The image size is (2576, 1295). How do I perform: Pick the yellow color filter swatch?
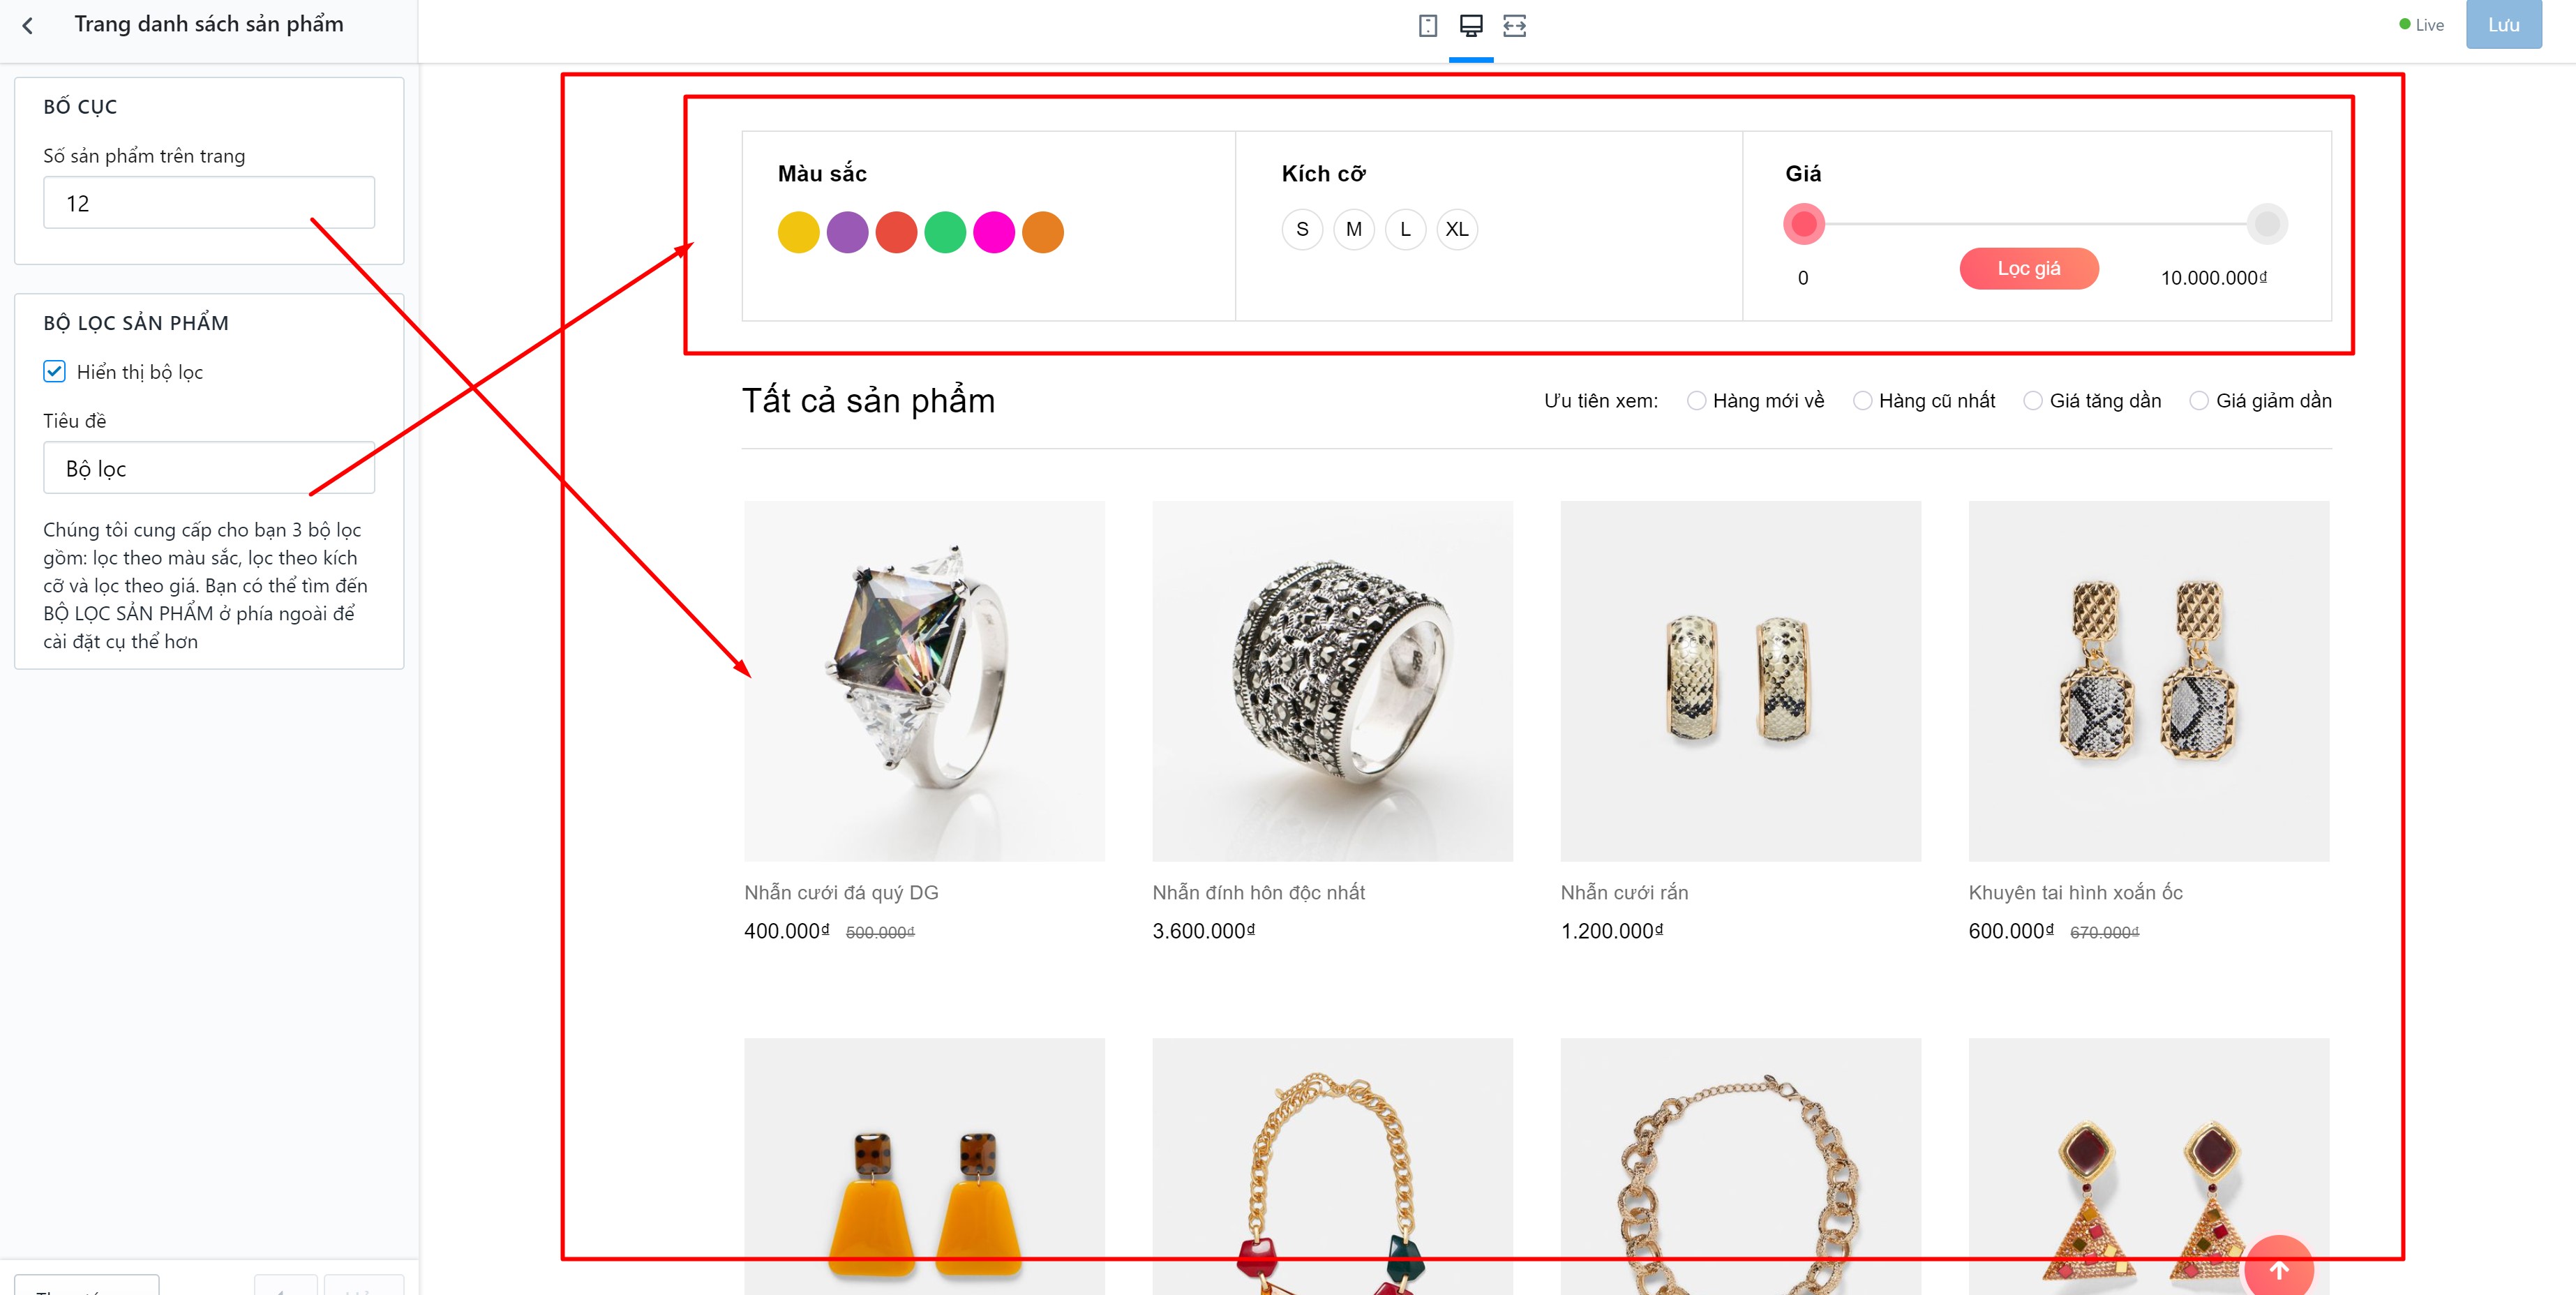point(798,232)
